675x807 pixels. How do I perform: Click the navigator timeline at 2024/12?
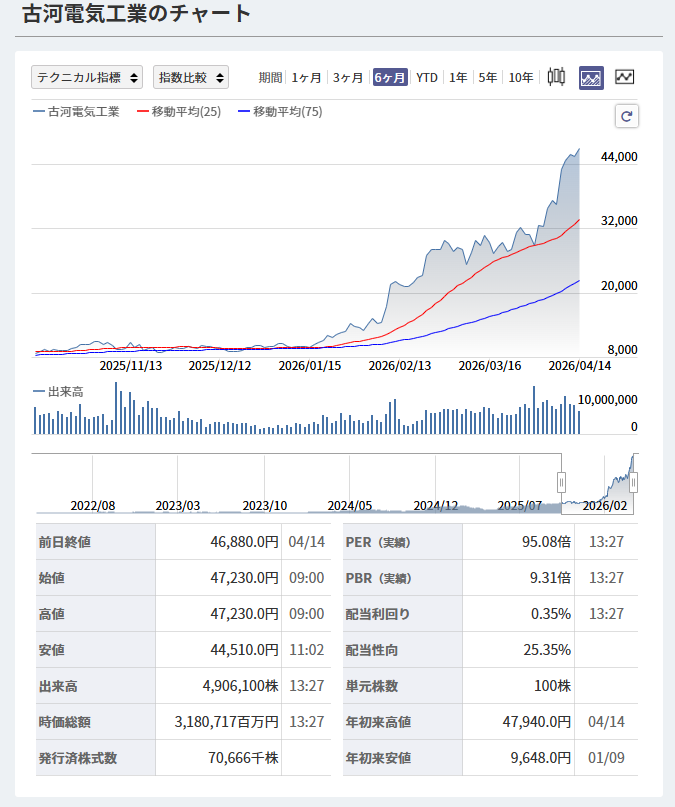[x=436, y=506]
